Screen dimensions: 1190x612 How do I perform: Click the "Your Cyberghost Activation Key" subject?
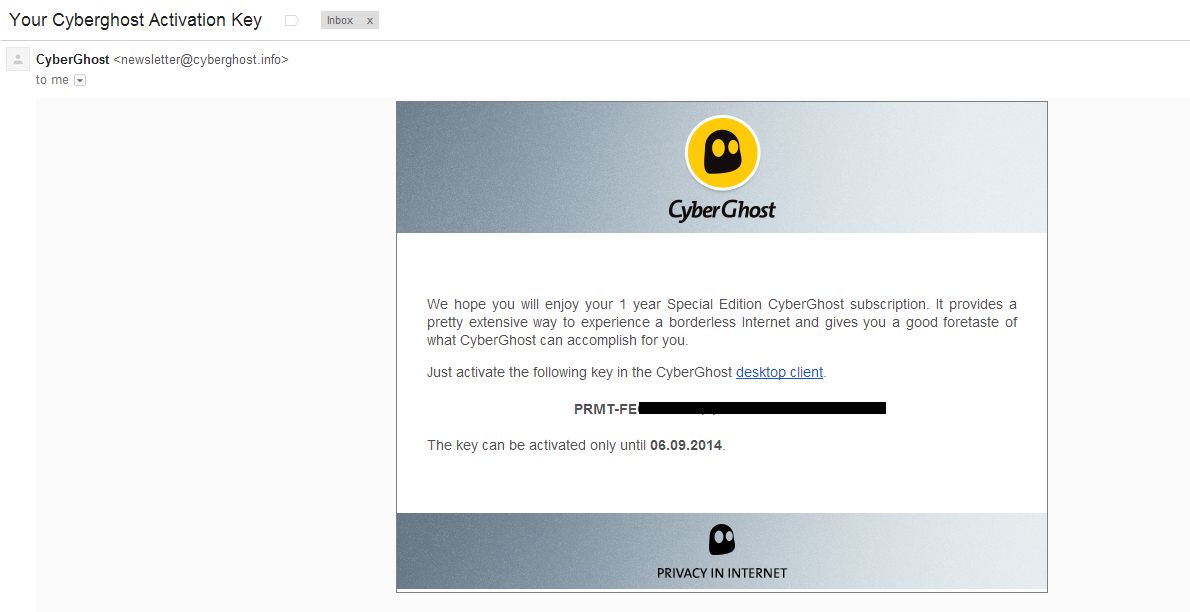click(135, 20)
